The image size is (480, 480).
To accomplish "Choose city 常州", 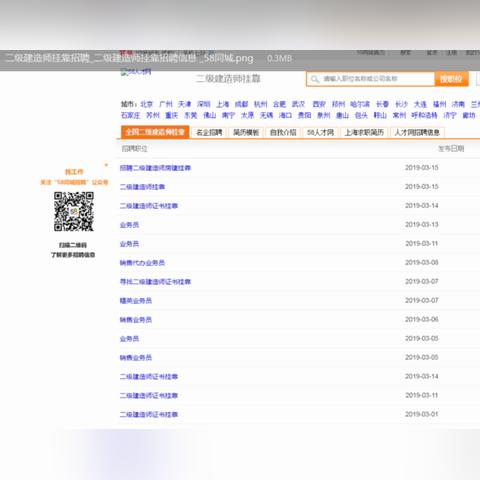I will 399,115.
